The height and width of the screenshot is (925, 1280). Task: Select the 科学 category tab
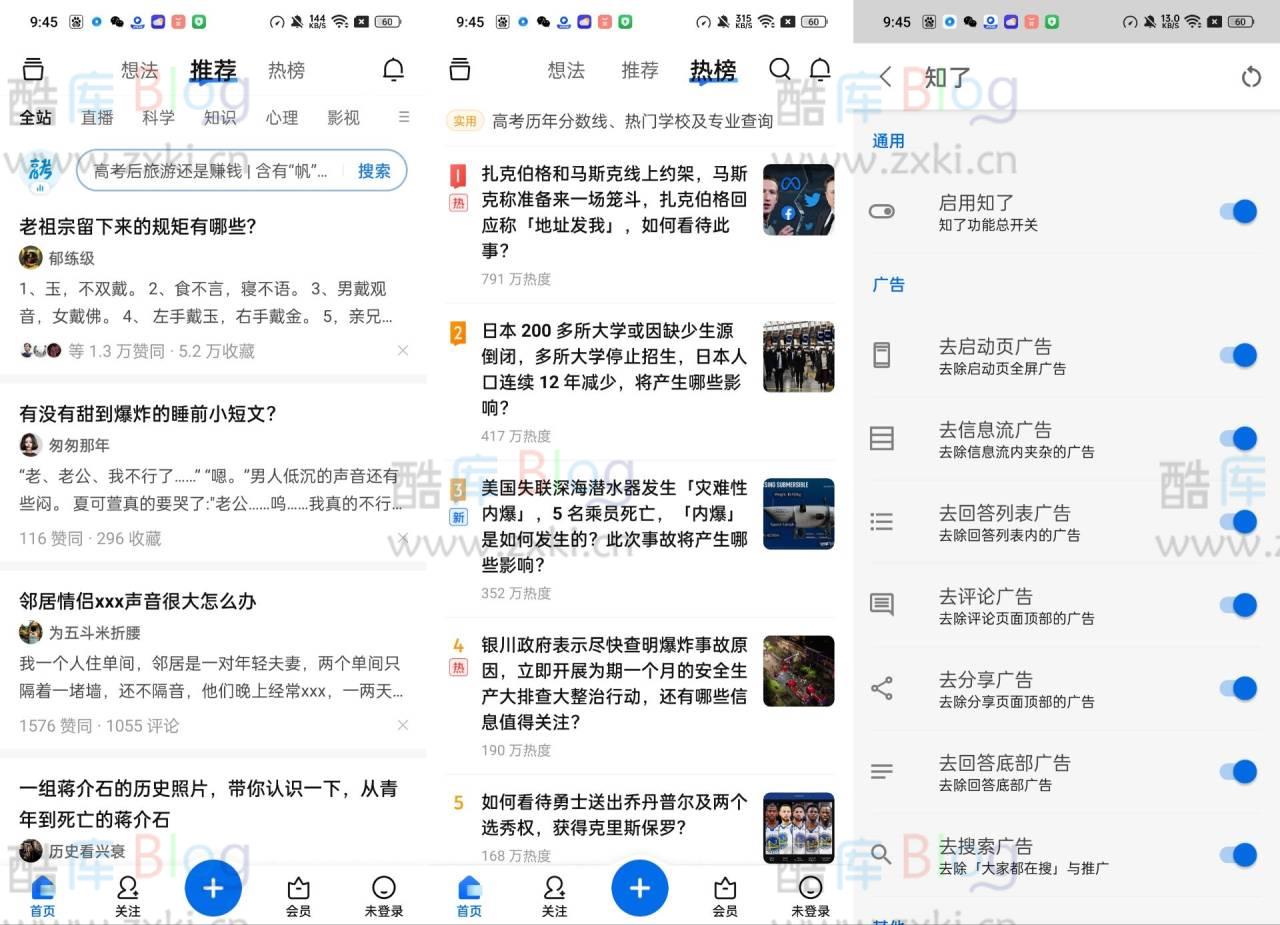pos(159,117)
